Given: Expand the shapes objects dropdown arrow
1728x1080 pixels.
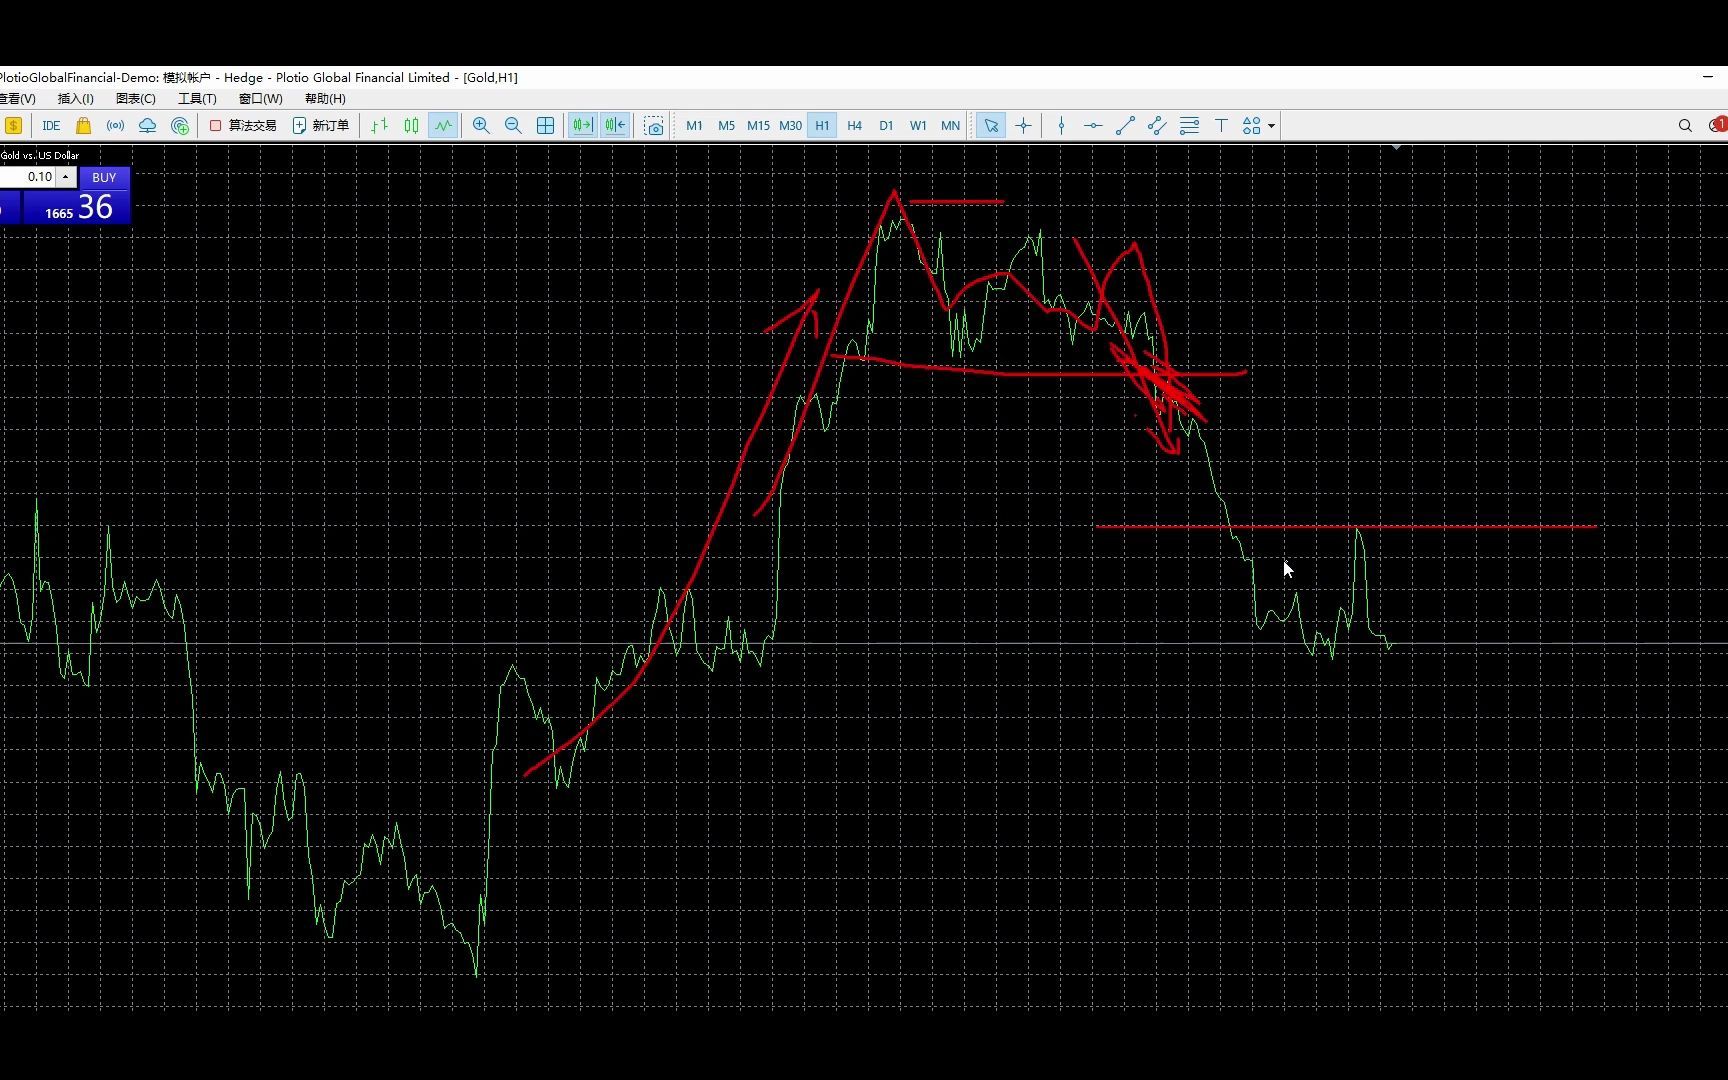Looking at the screenshot, I should 1271,126.
